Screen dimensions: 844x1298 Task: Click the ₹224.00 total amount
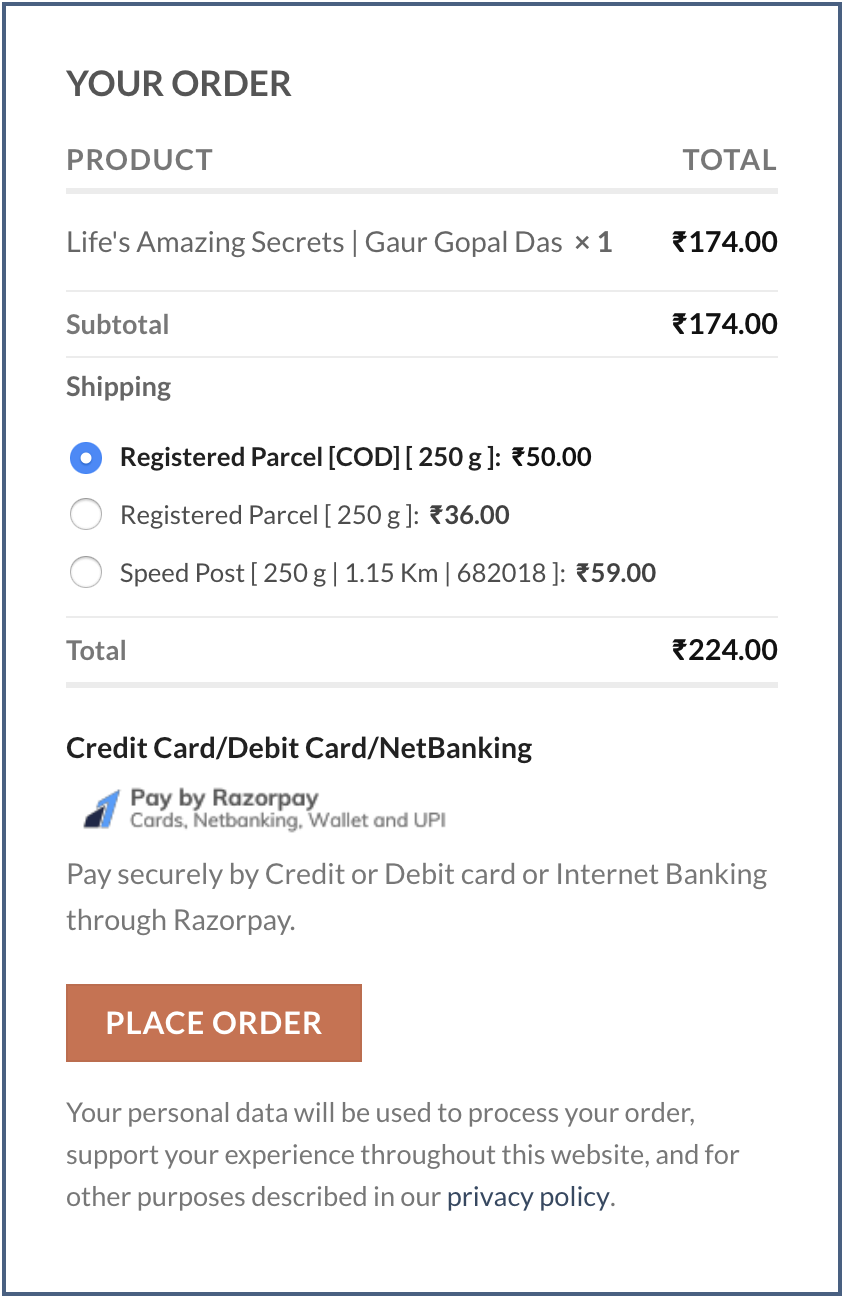(725, 650)
